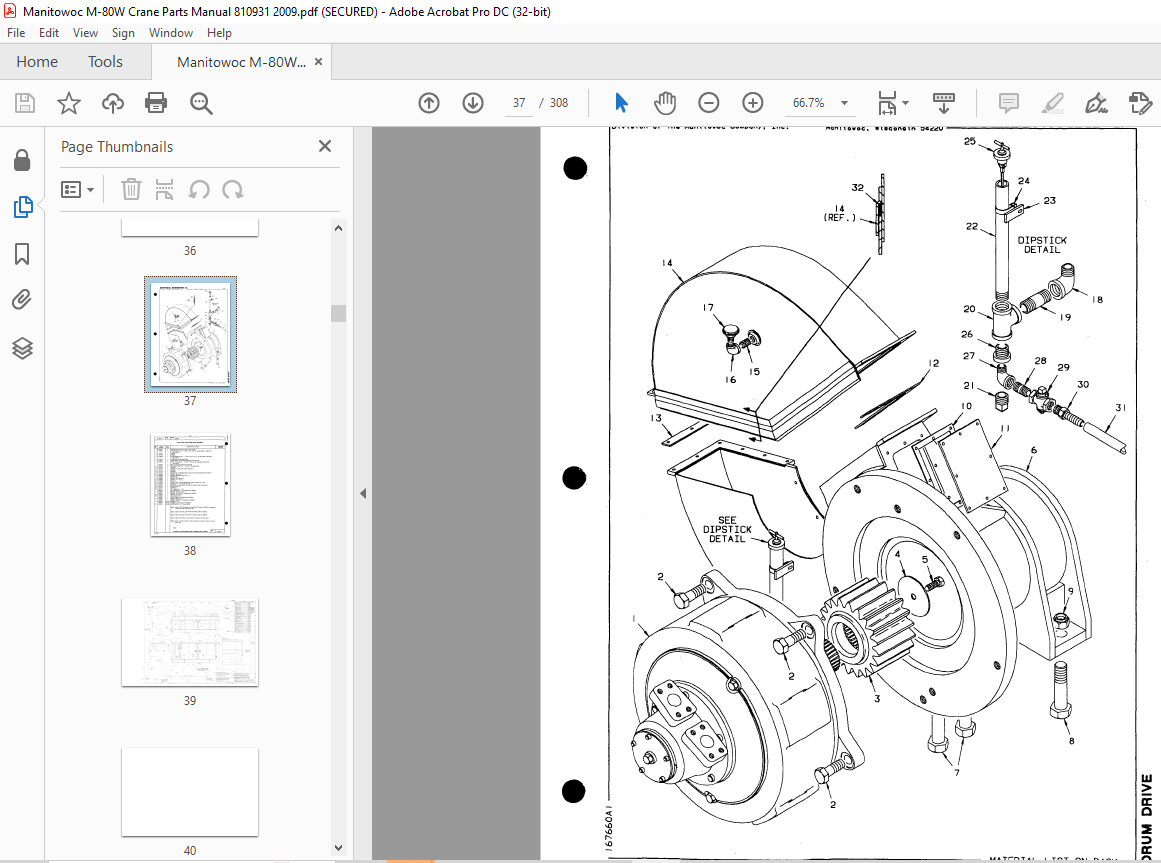Select page 38 thumbnail
This screenshot has height=863, width=1161.
(x=190, y=485)
